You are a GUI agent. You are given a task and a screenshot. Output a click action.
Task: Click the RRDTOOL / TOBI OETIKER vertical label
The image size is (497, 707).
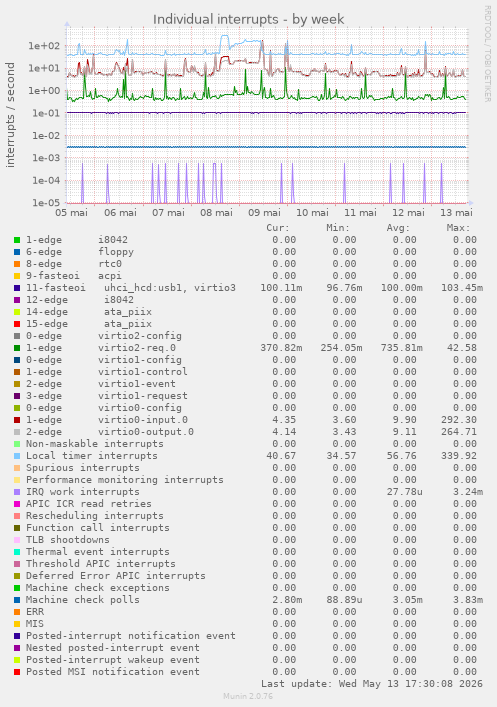(x=488, y=54)
